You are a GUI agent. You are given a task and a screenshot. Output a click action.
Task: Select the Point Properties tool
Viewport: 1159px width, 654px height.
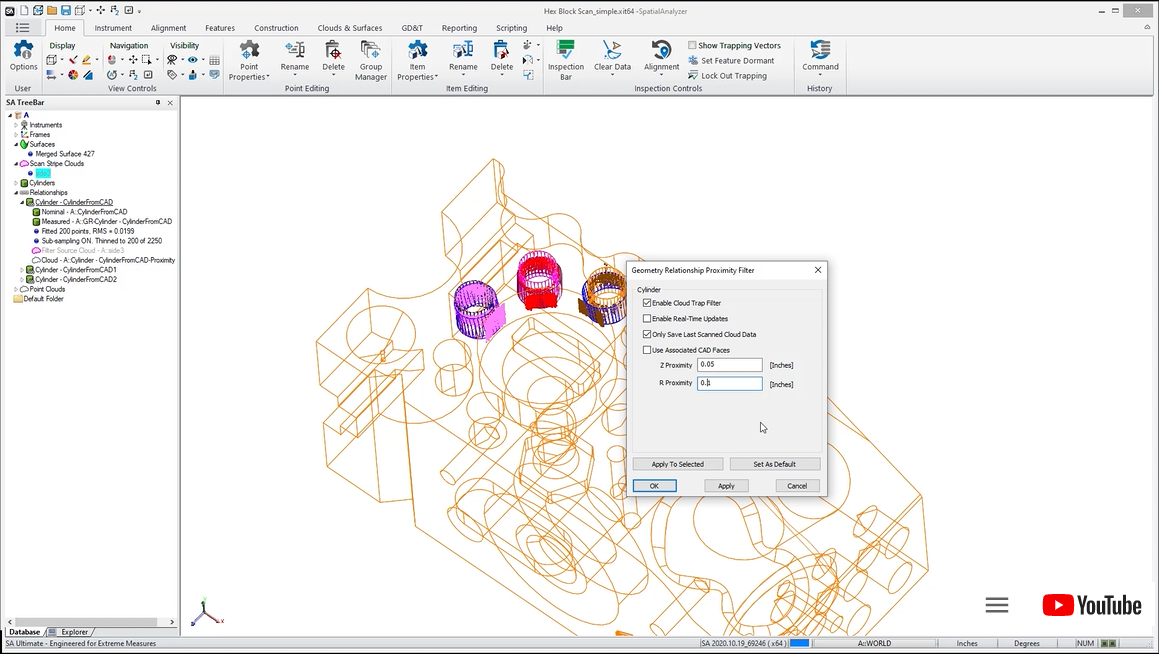248,62
